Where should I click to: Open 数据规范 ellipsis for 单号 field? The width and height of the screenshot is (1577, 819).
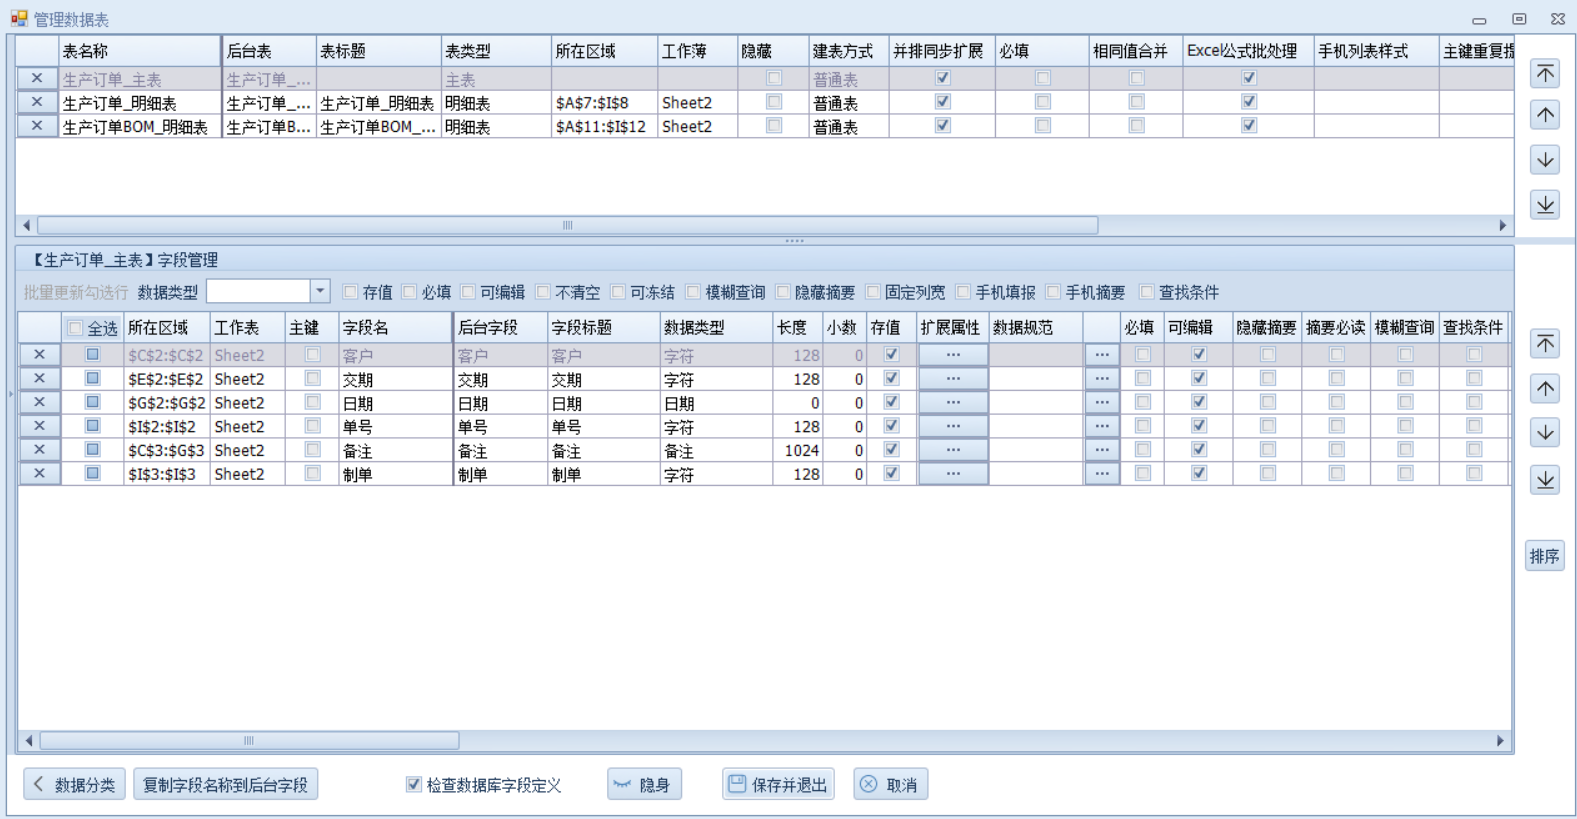tap(1101, 426)
